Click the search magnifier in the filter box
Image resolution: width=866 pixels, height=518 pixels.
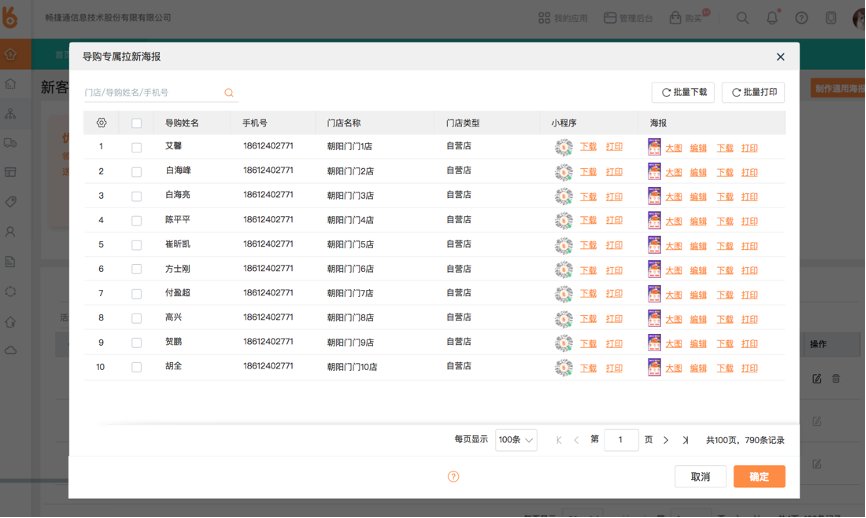point(229,93)
